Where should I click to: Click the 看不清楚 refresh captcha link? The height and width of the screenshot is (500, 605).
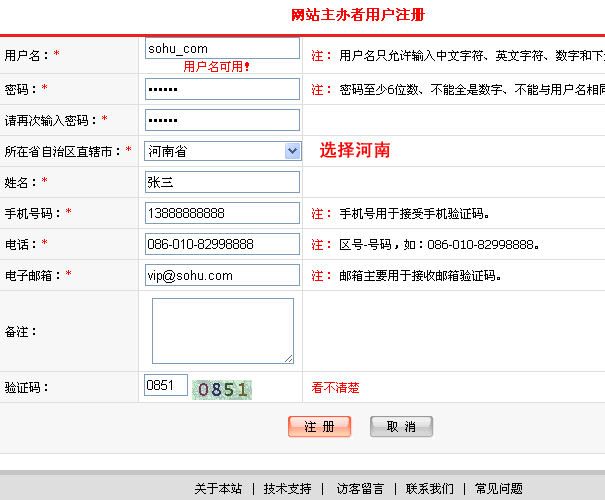pyautogui.click(x=336, y=388)
